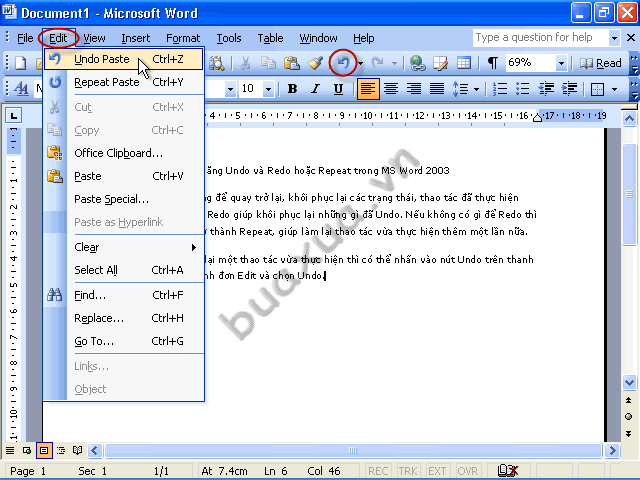The width and height of the screenshot is (640, 480).
Task: Select the Format Painter brush icon
Action: 315,63
